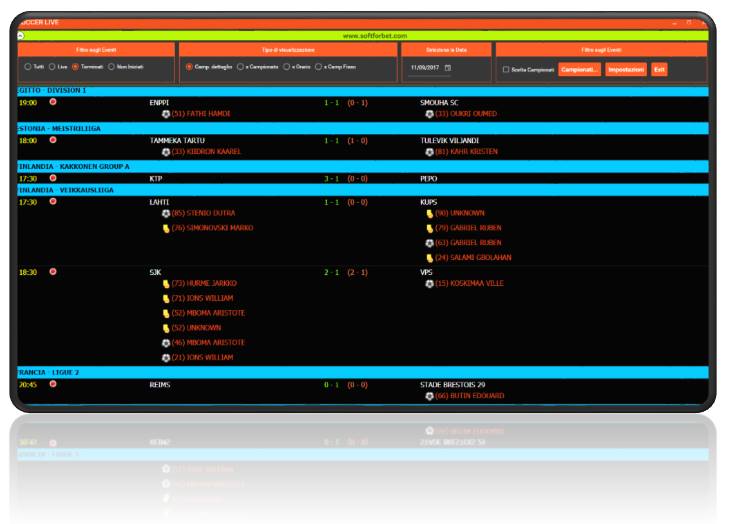The height and width of the screenshot is (524, 729).
Task: Click goal ball icon for (46) Mboma Aristote
Action: point(166,343)
